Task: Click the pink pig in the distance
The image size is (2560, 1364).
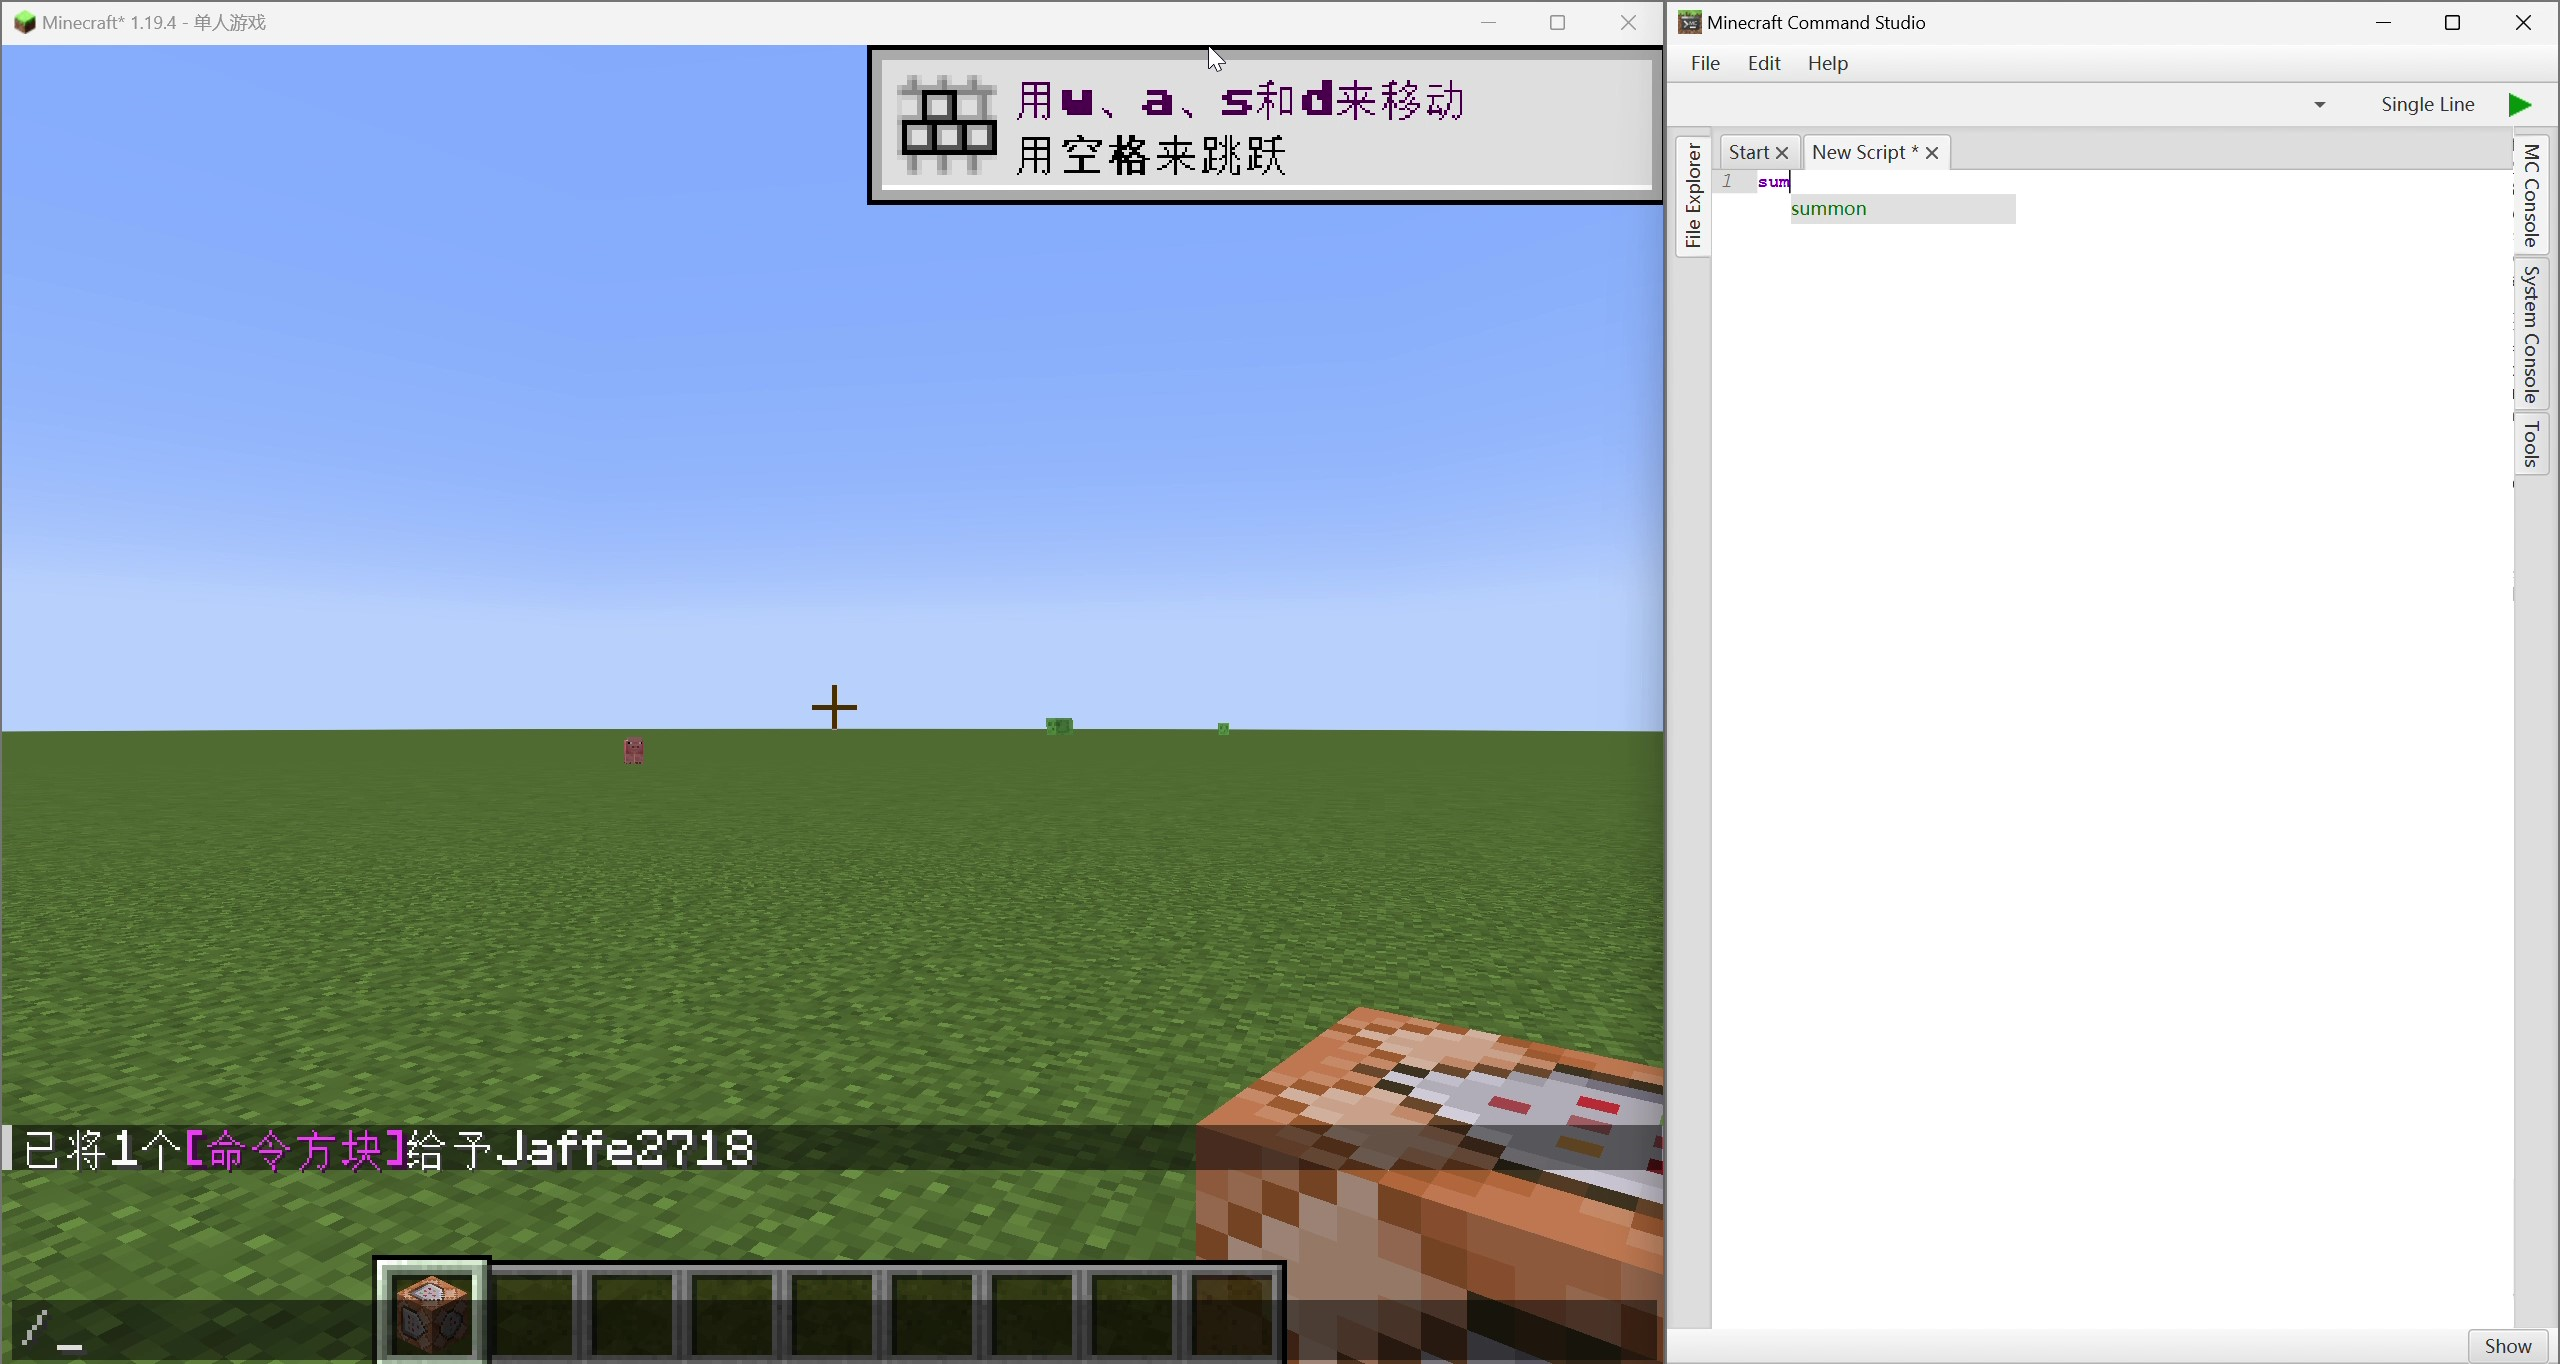Action: pyautogui.click(x=634, y=750)
